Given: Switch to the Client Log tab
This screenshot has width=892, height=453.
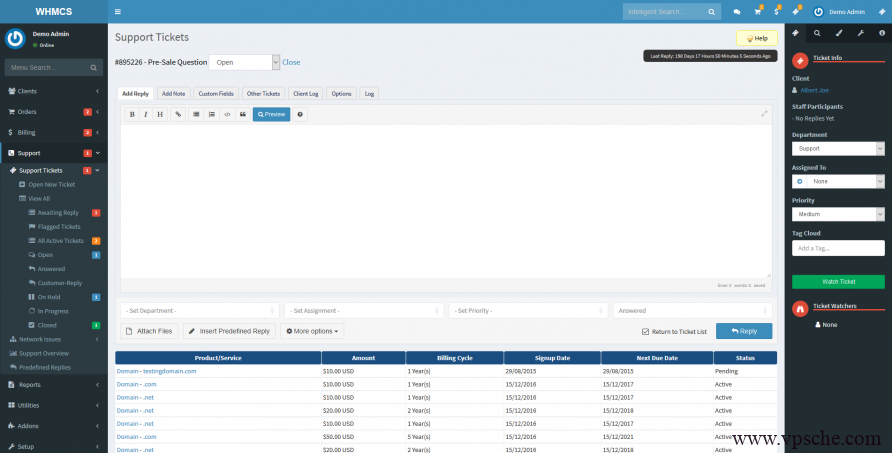Looking at the screenshot, I should [x=305, y=93].
